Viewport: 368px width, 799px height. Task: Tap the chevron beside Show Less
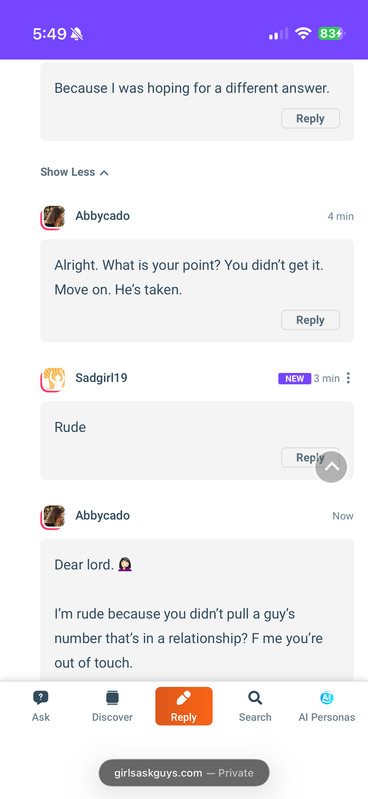pos(104,173)
